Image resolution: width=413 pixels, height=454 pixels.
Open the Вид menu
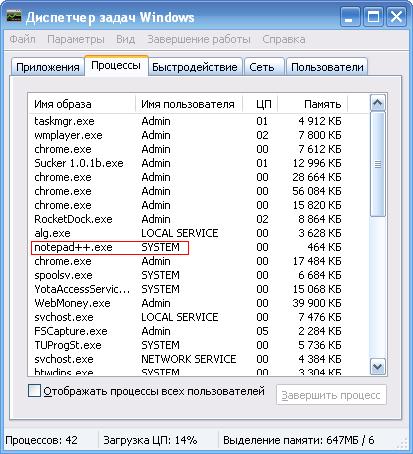click(x=125, y=39)
